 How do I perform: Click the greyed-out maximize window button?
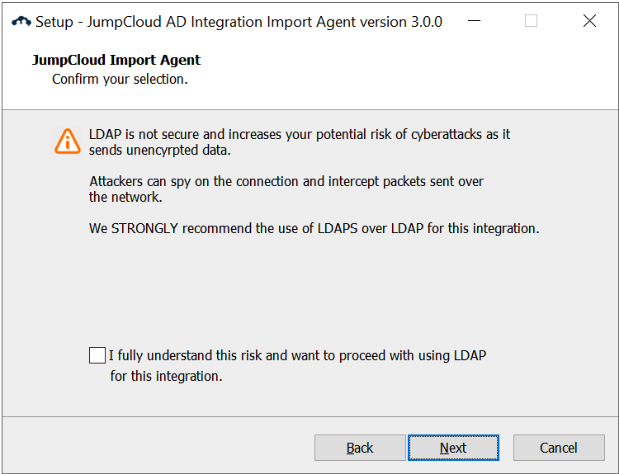click(x=531, y=21)
